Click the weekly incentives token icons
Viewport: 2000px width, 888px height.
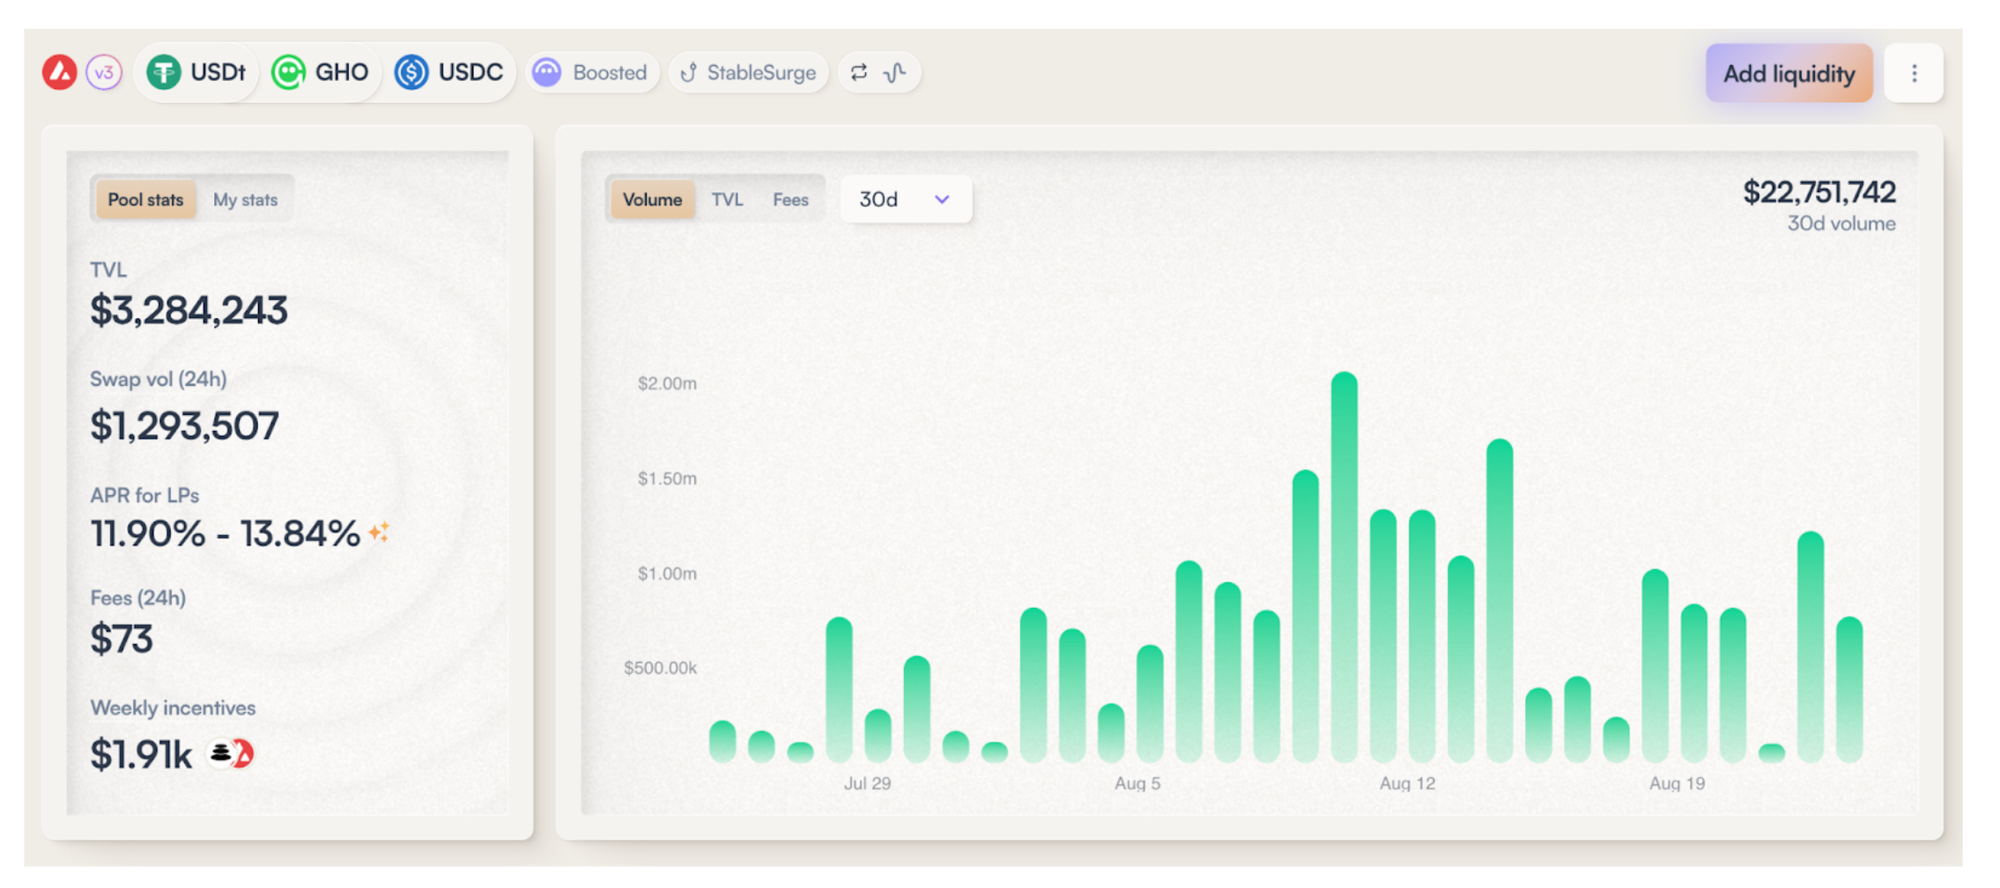[231, 754]
